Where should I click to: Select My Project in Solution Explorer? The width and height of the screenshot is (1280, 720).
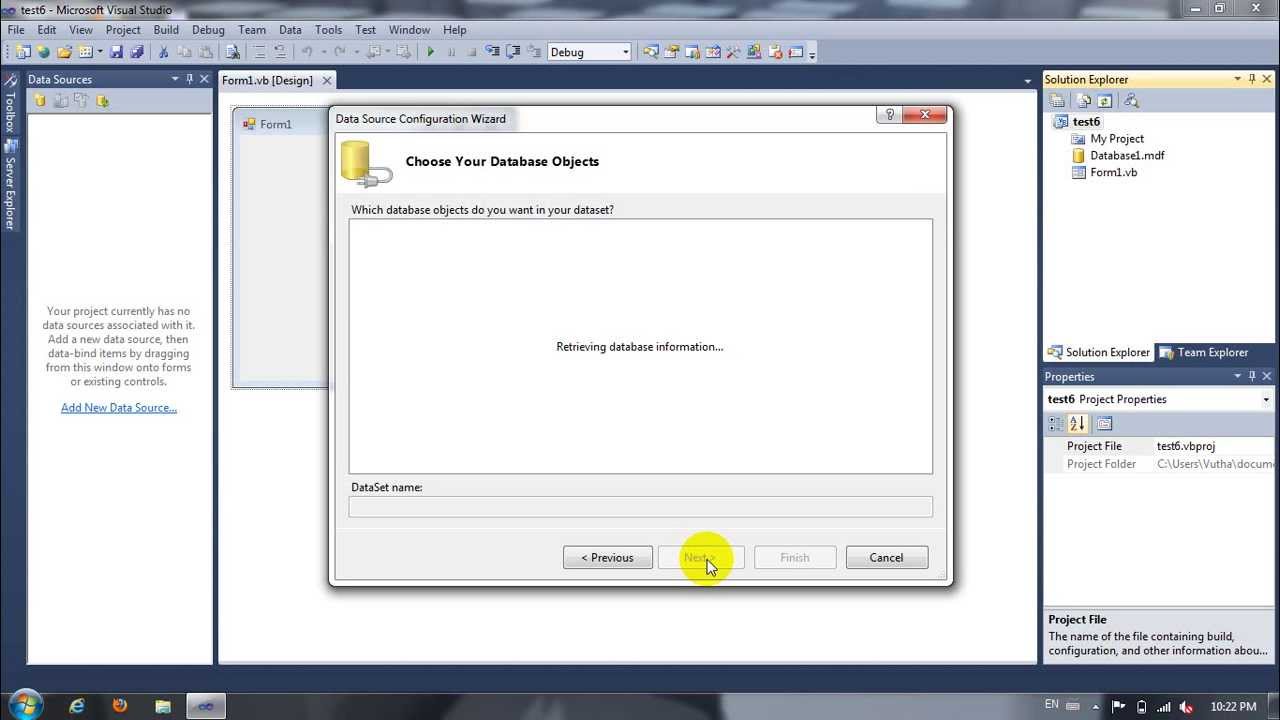[1117, 139]
